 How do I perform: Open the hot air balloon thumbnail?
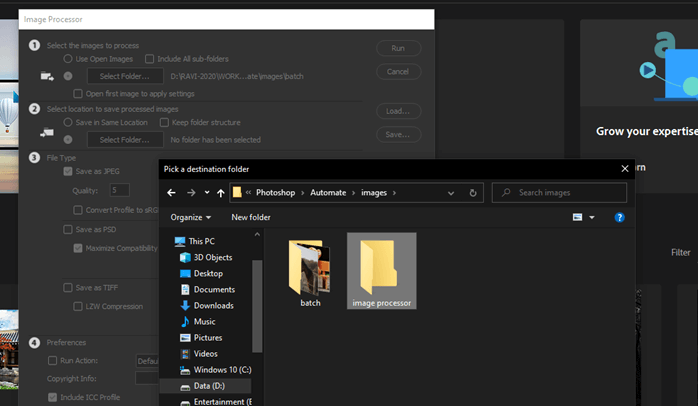9,115
